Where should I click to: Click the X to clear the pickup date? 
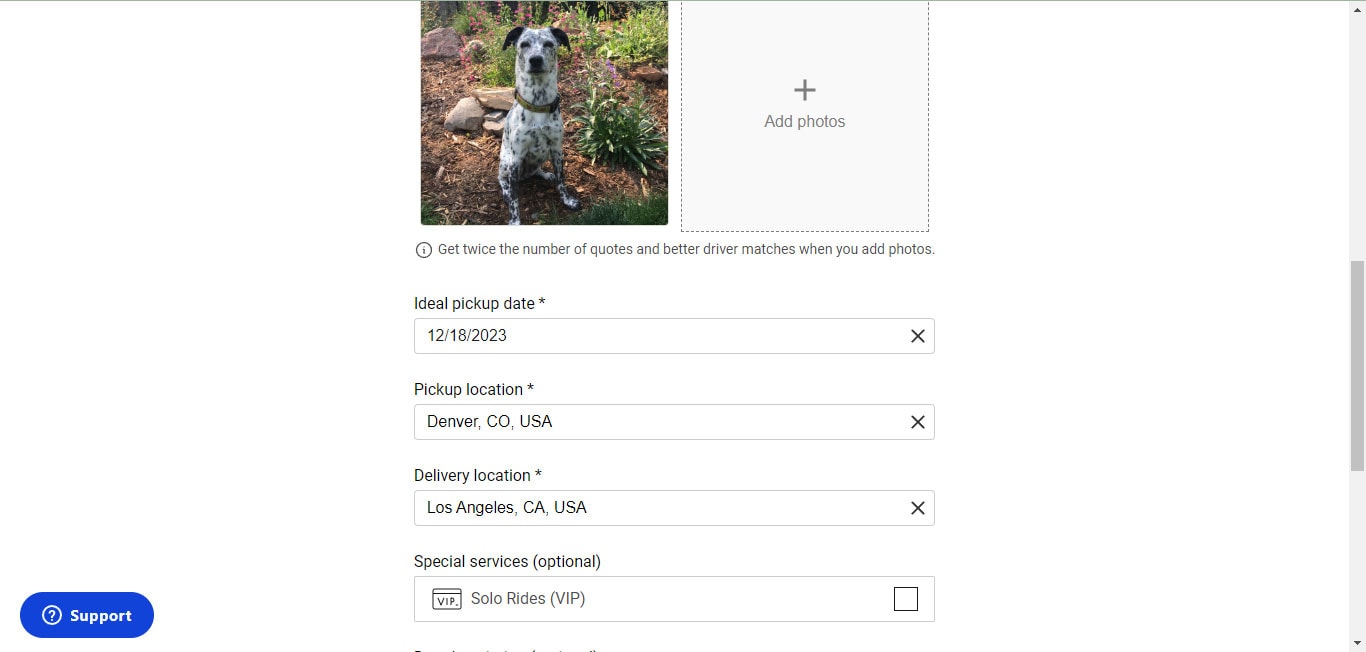[x=917, y=336]
